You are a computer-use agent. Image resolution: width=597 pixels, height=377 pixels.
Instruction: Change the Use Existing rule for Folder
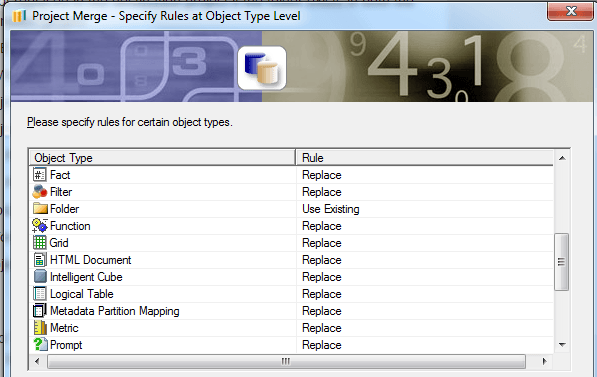(425, 209)
